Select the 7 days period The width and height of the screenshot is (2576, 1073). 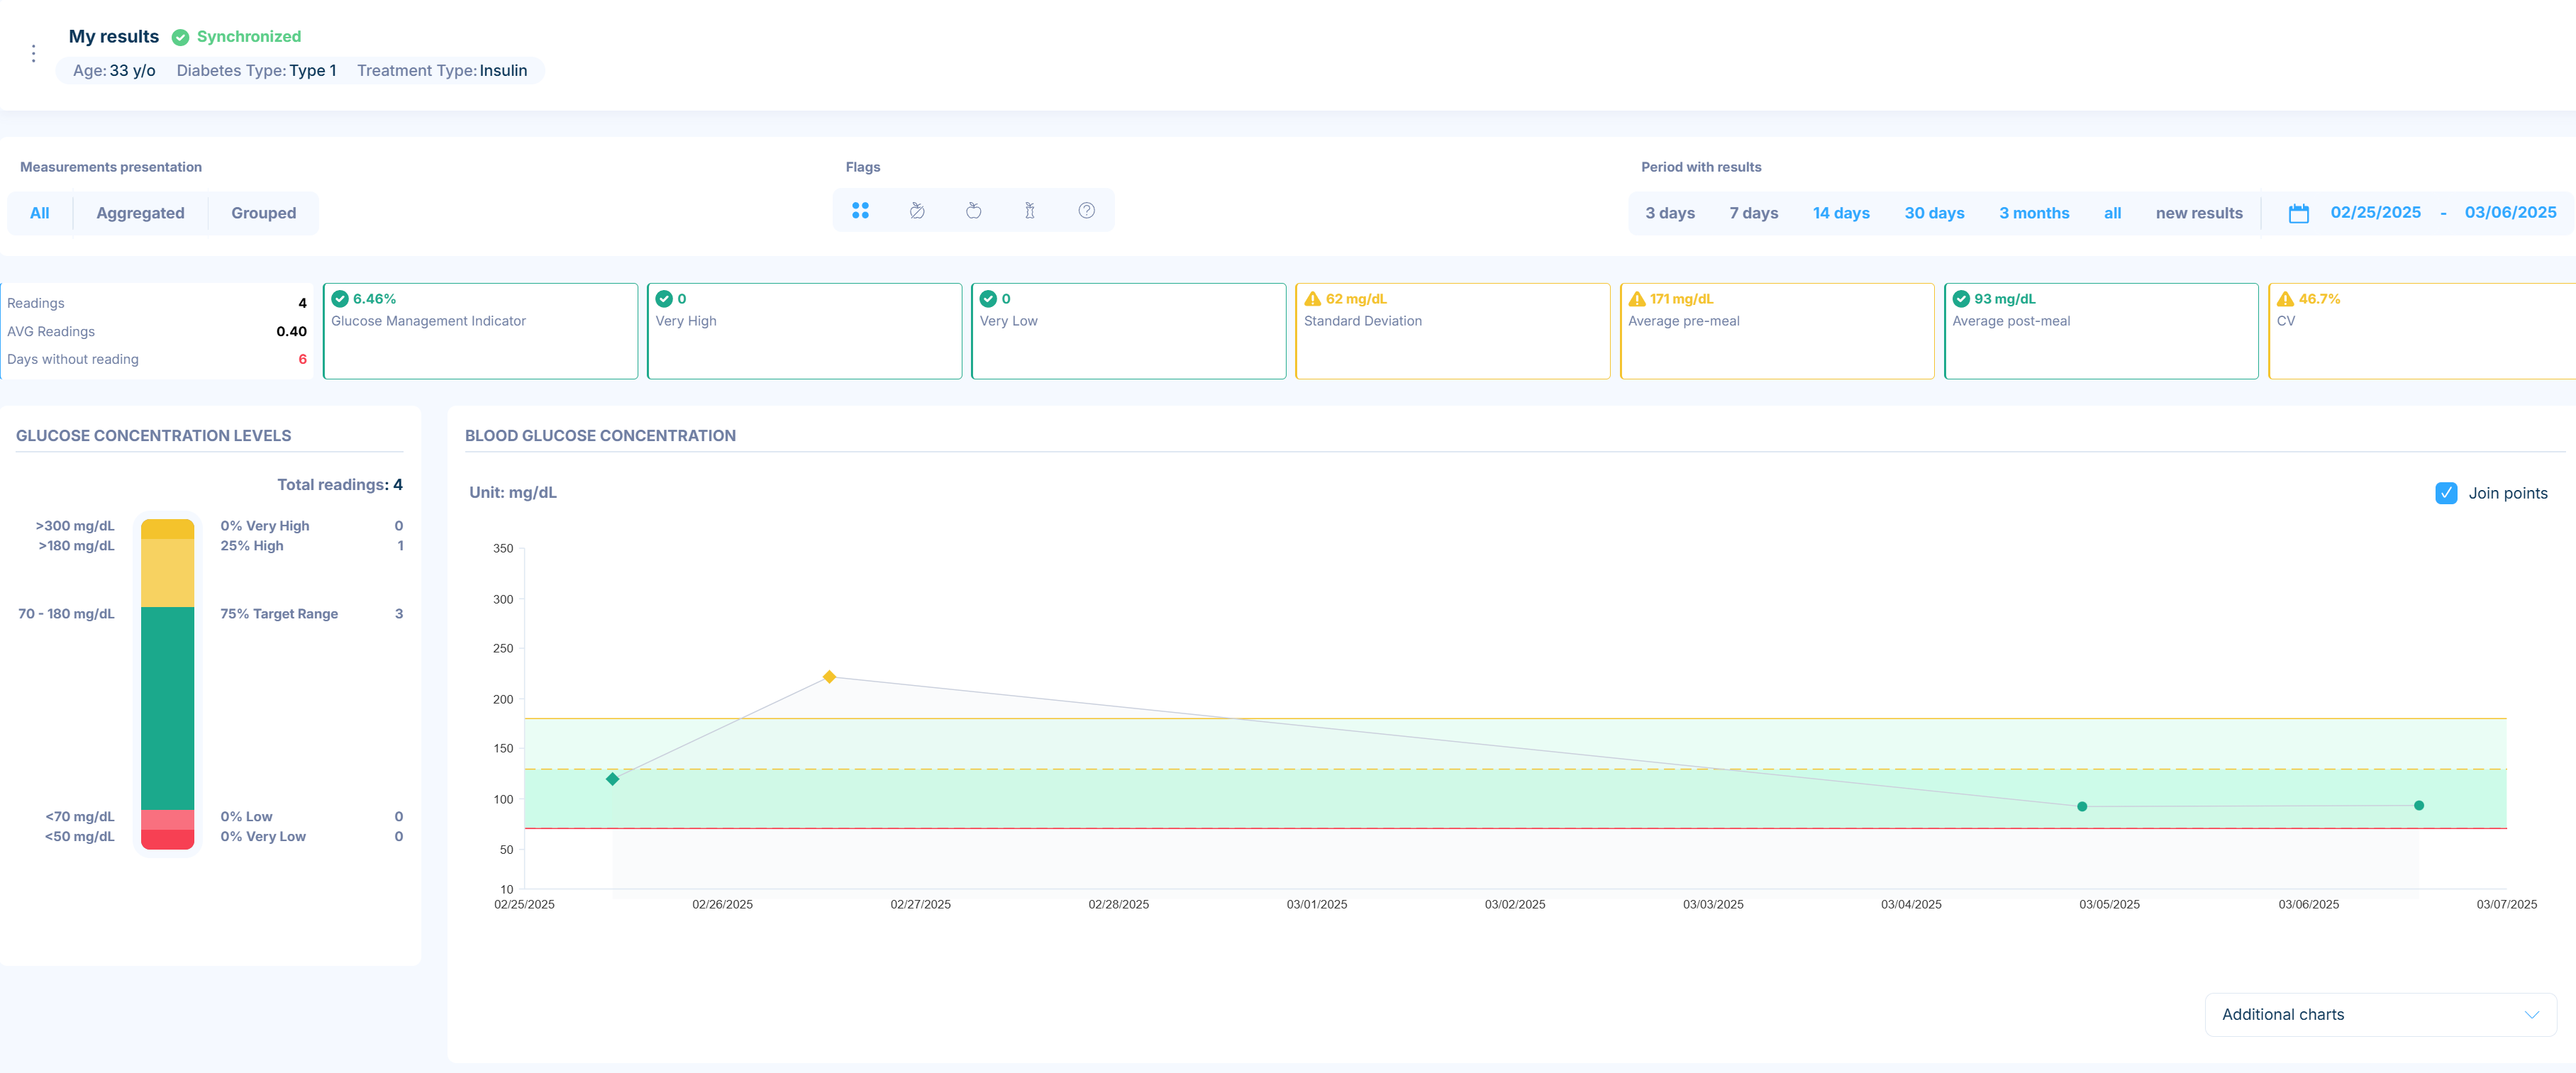(x=1754, y=213)
